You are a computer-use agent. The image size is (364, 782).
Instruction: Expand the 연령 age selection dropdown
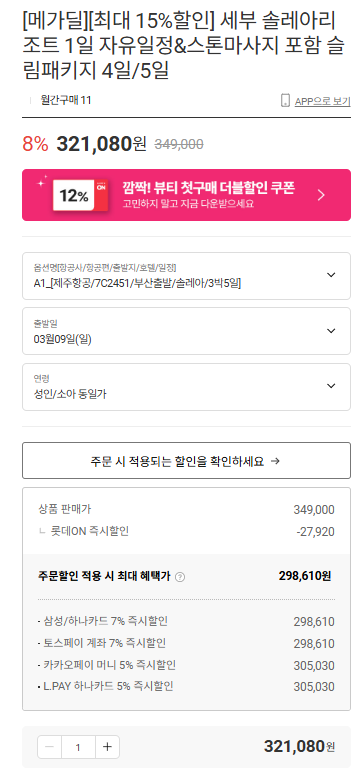click(186, 387)
